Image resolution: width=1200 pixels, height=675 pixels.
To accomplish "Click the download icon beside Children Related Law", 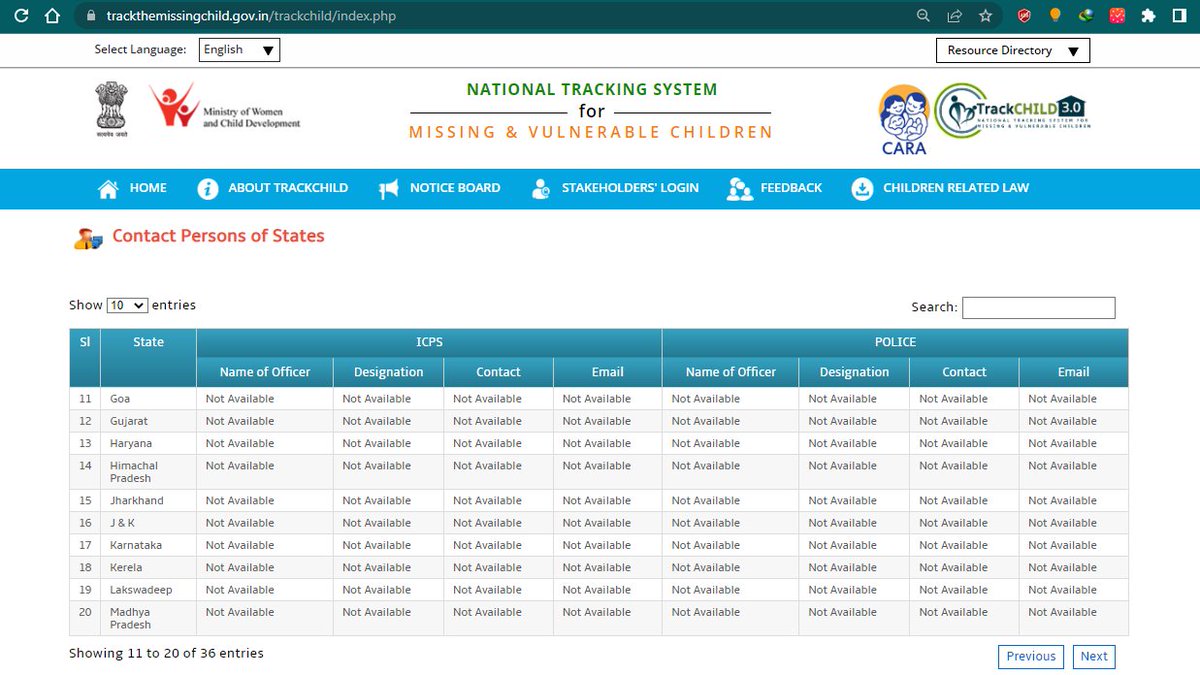I will point(862,189).
